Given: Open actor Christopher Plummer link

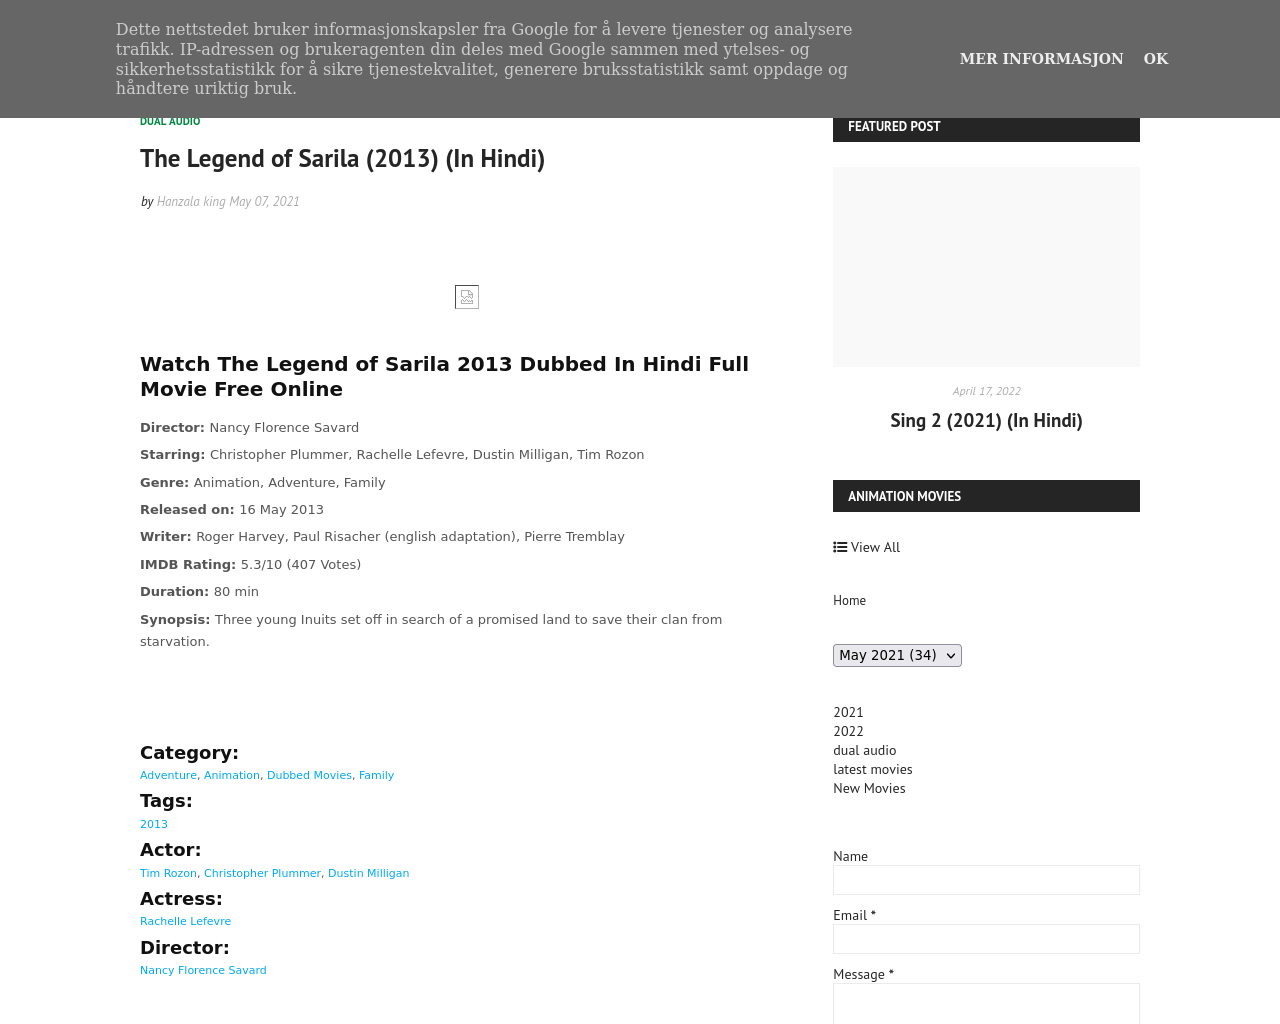Looking at the screenshot, I should coord(262,873).
